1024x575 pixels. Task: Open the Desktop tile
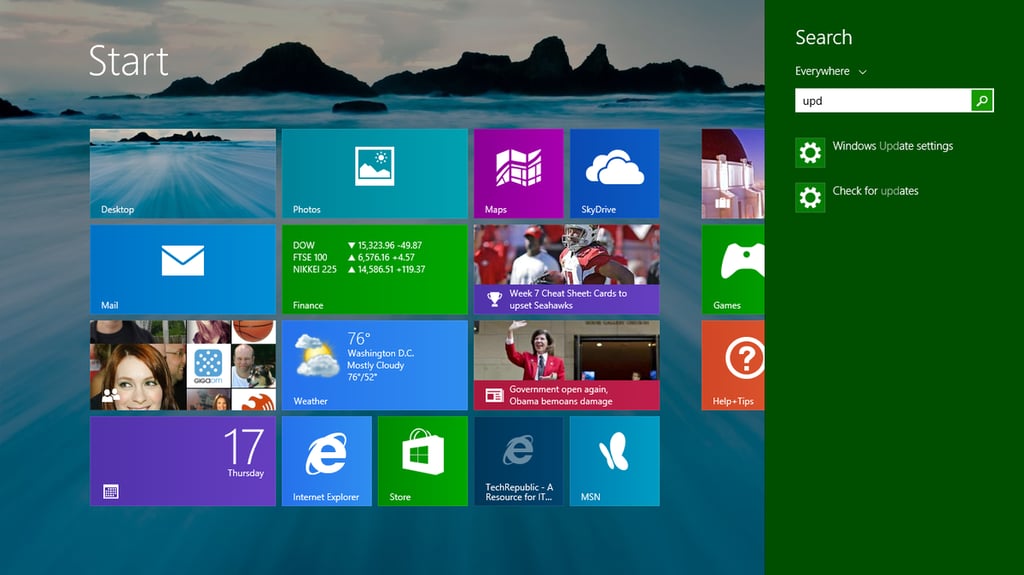pyautogui.click(x=183, y=173)
